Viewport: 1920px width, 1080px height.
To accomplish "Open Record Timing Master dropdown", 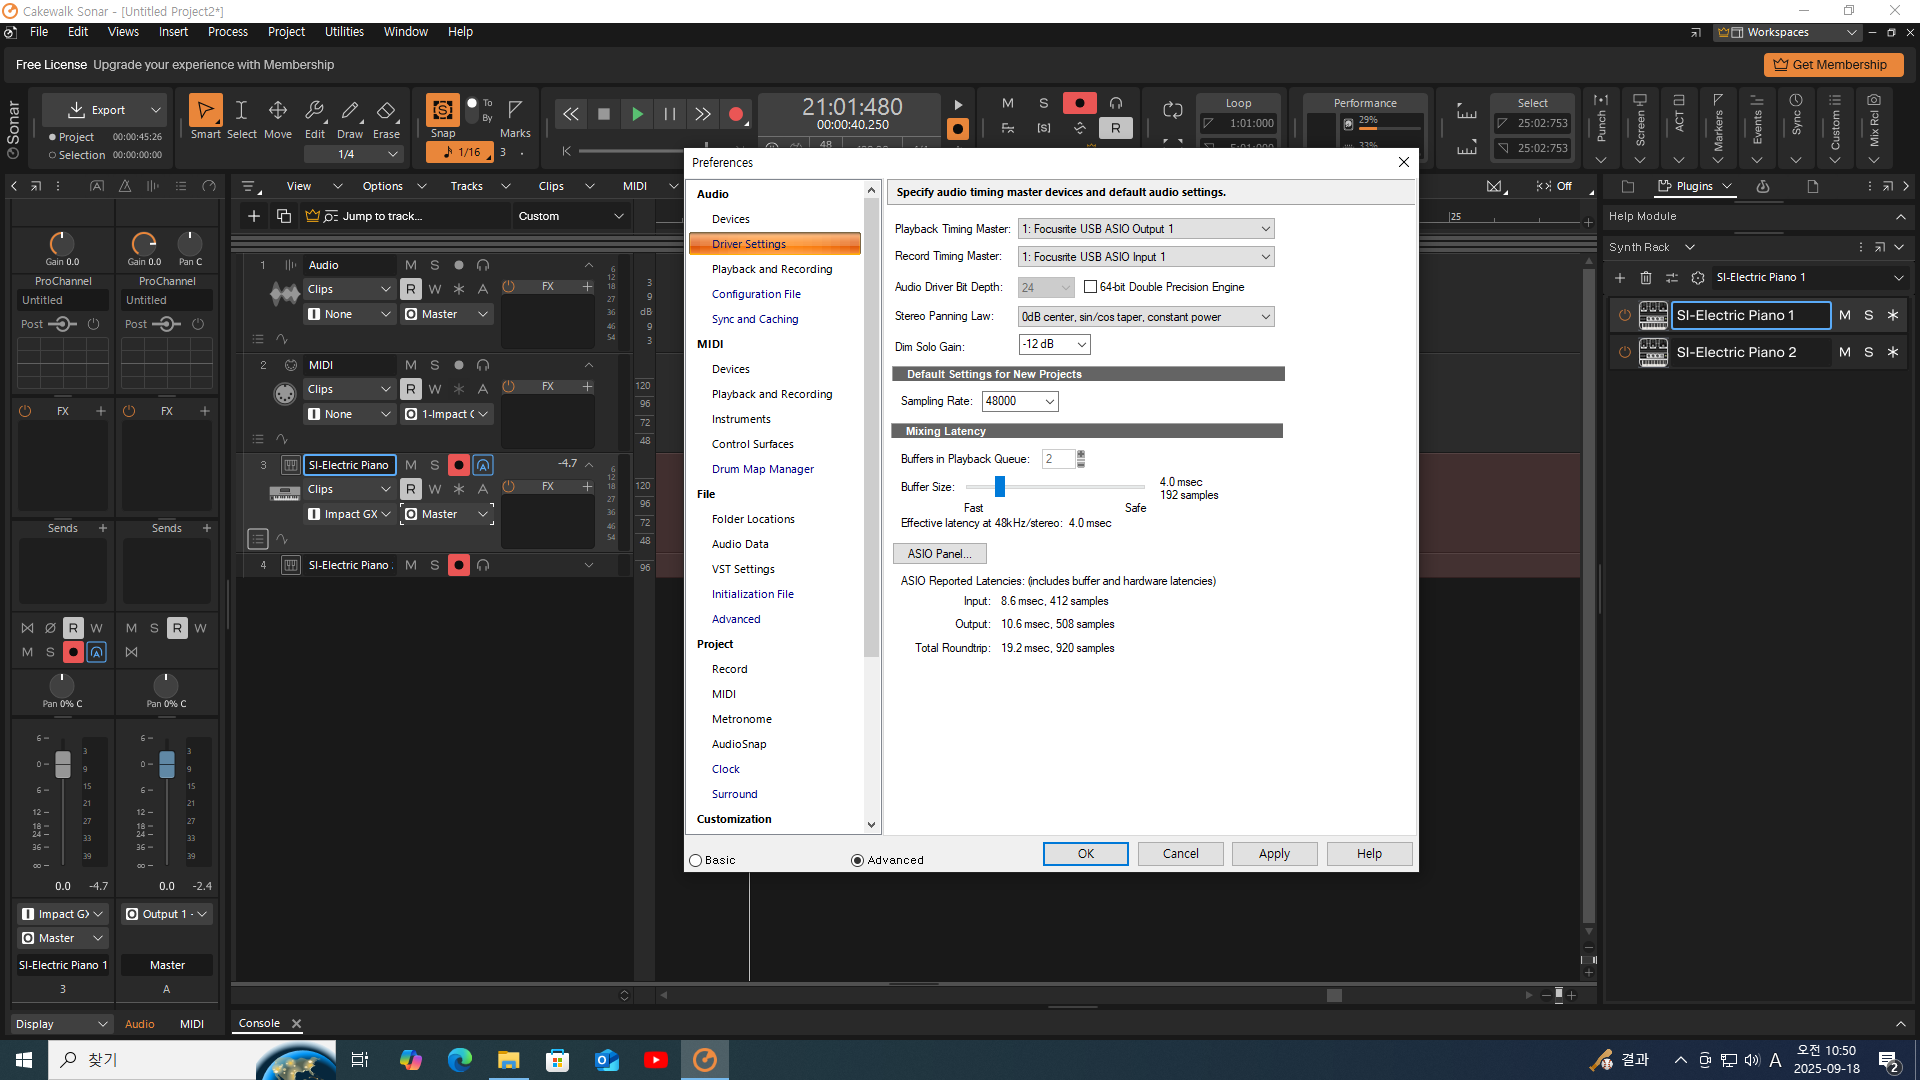I will (1146, 257).
